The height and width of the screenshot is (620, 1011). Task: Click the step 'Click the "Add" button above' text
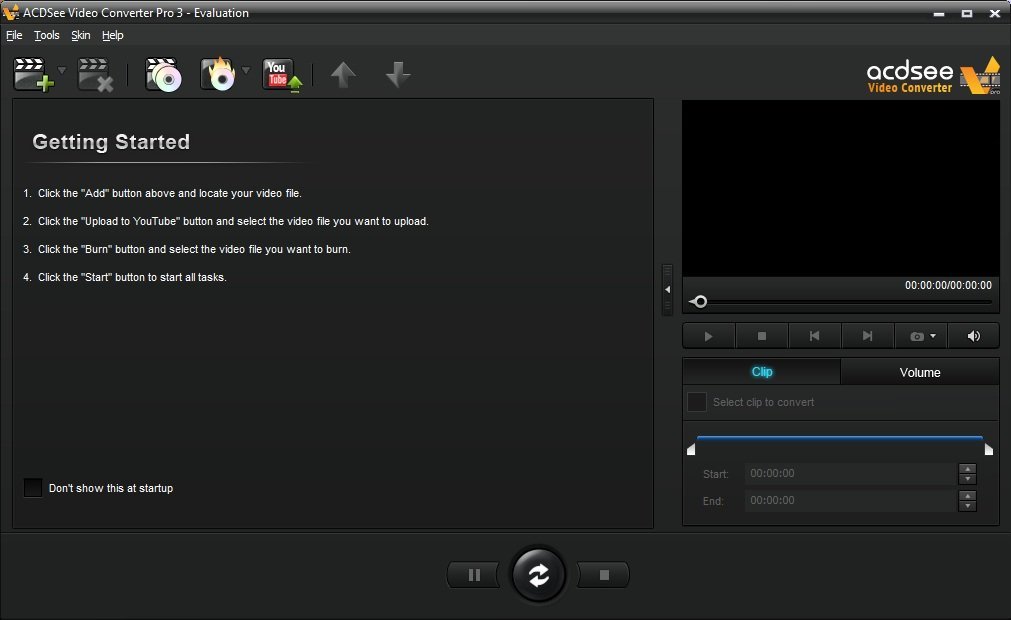[170, 193]
